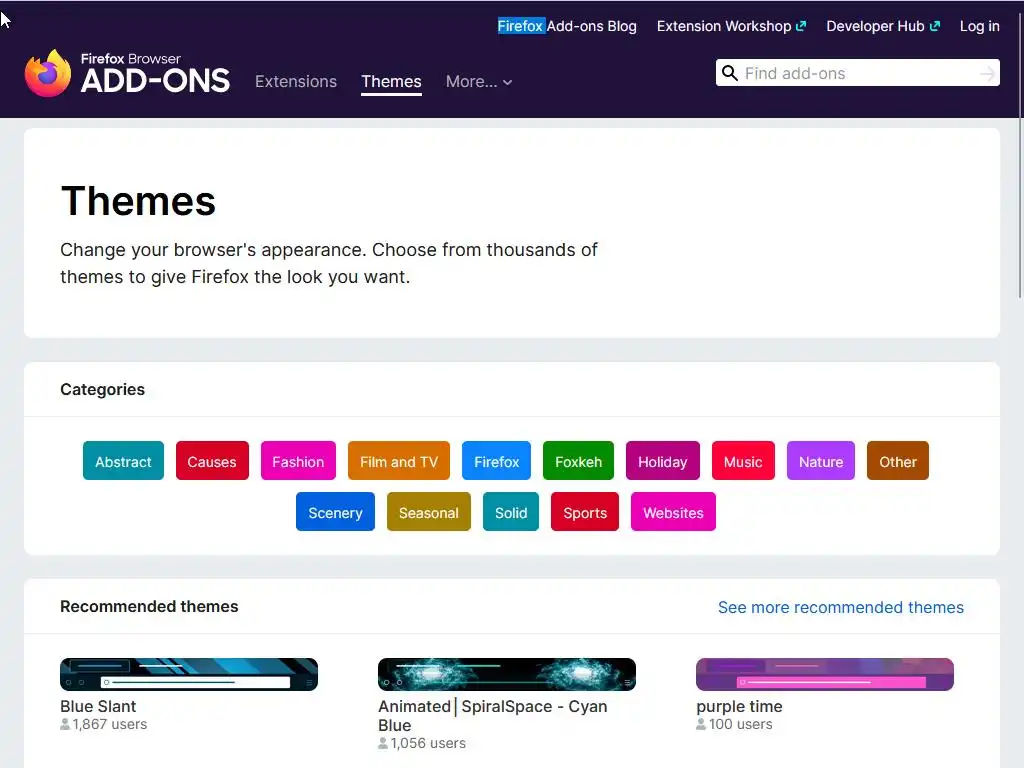This screenshot has width=1024, height=768.
Task: Click the '1,867 users' text
Action: coord(110,724)
